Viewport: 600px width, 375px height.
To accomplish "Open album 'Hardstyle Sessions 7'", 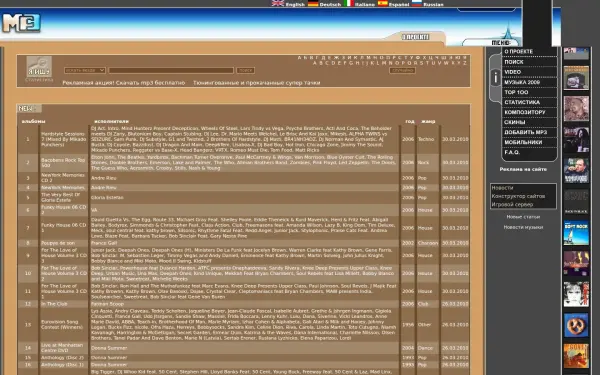I will (64, 139).
